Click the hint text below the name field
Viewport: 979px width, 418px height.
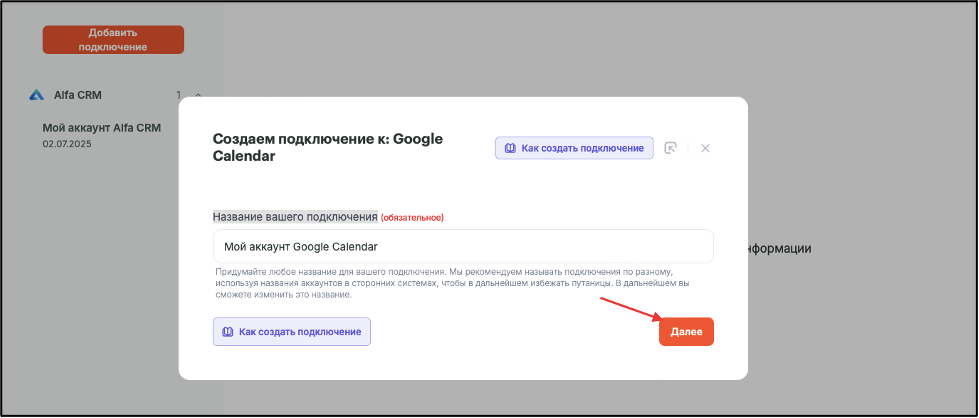coord(456,284)
